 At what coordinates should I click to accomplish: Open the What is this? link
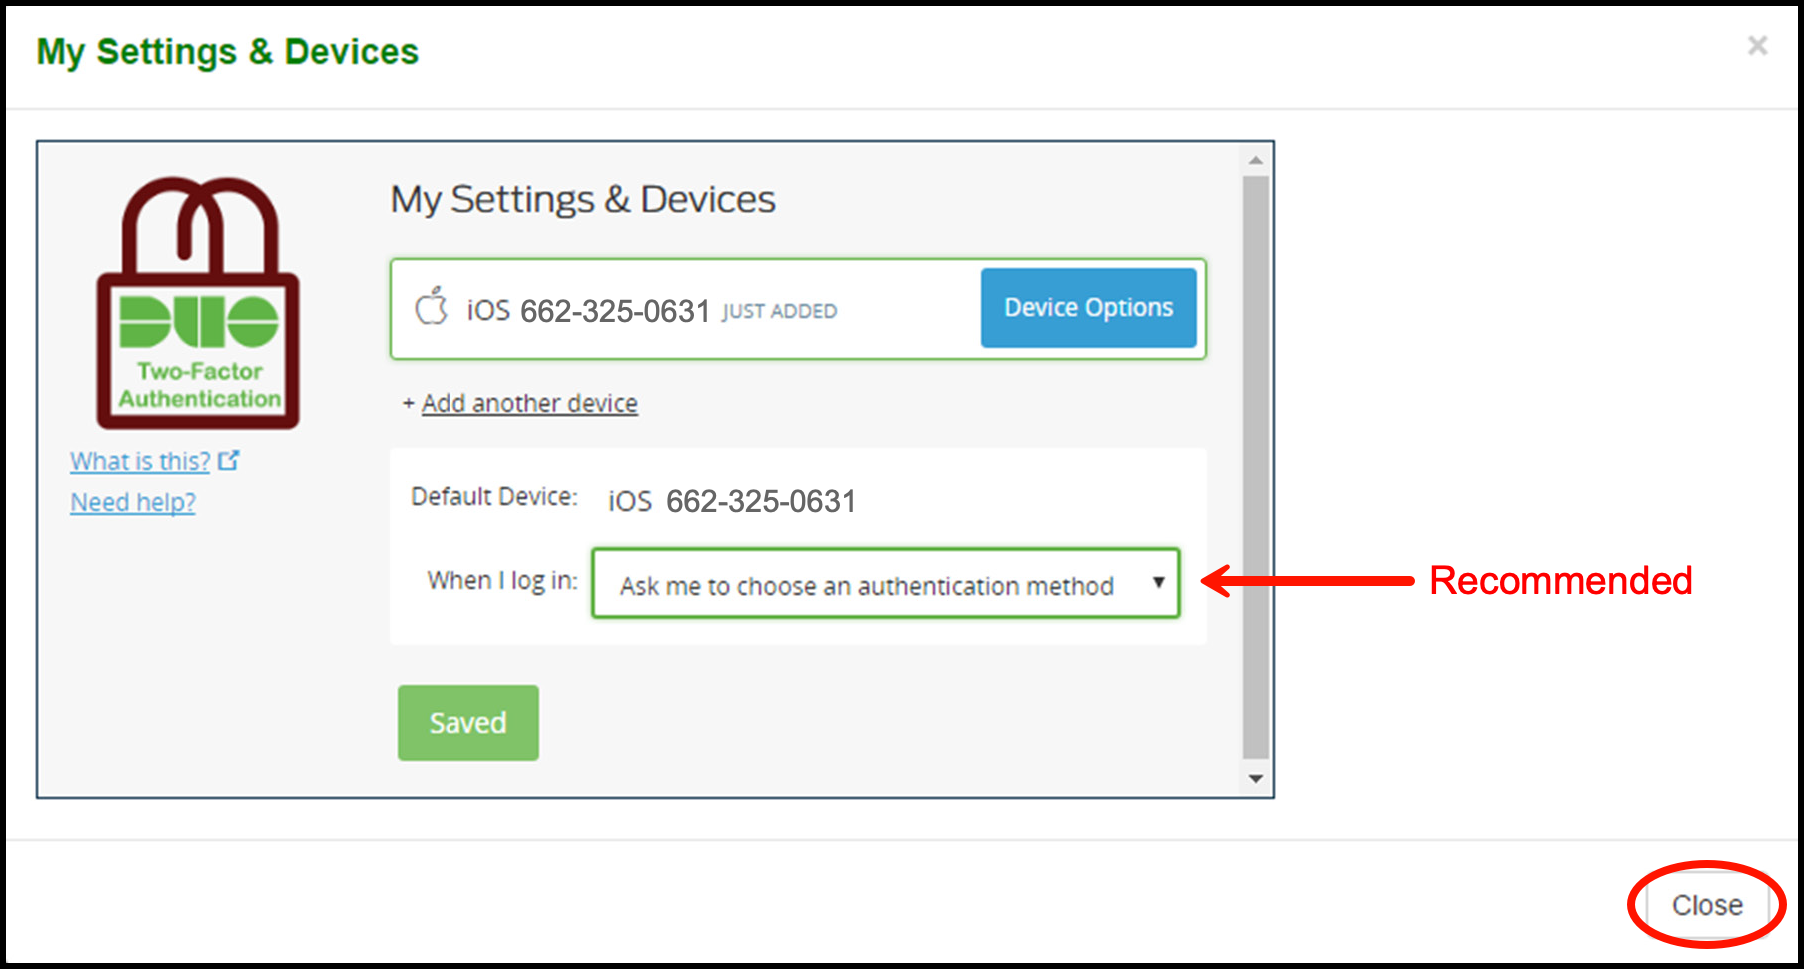pos(140,461)
